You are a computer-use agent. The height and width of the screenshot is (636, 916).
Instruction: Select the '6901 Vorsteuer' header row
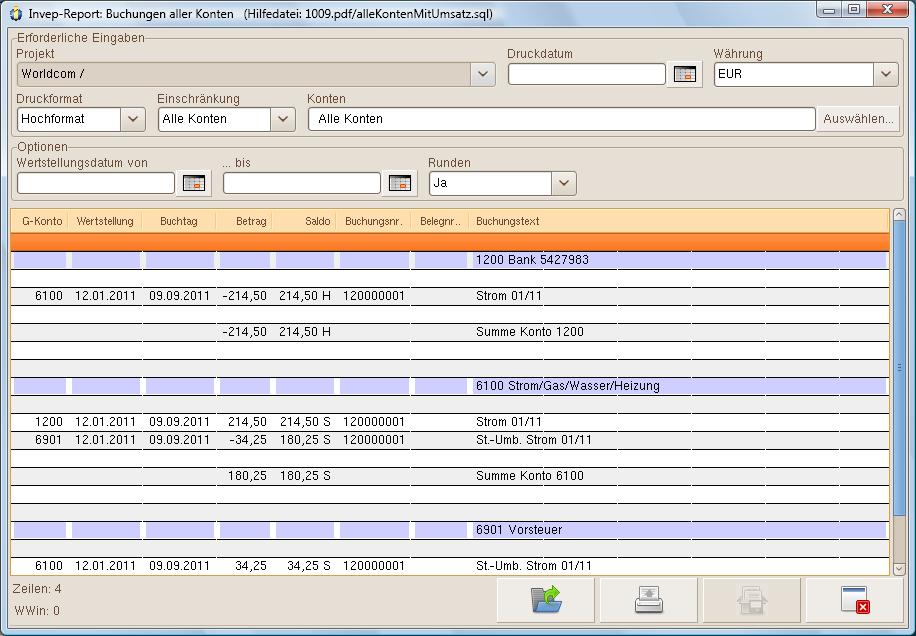pyautogui.click(x=450, y=530)
